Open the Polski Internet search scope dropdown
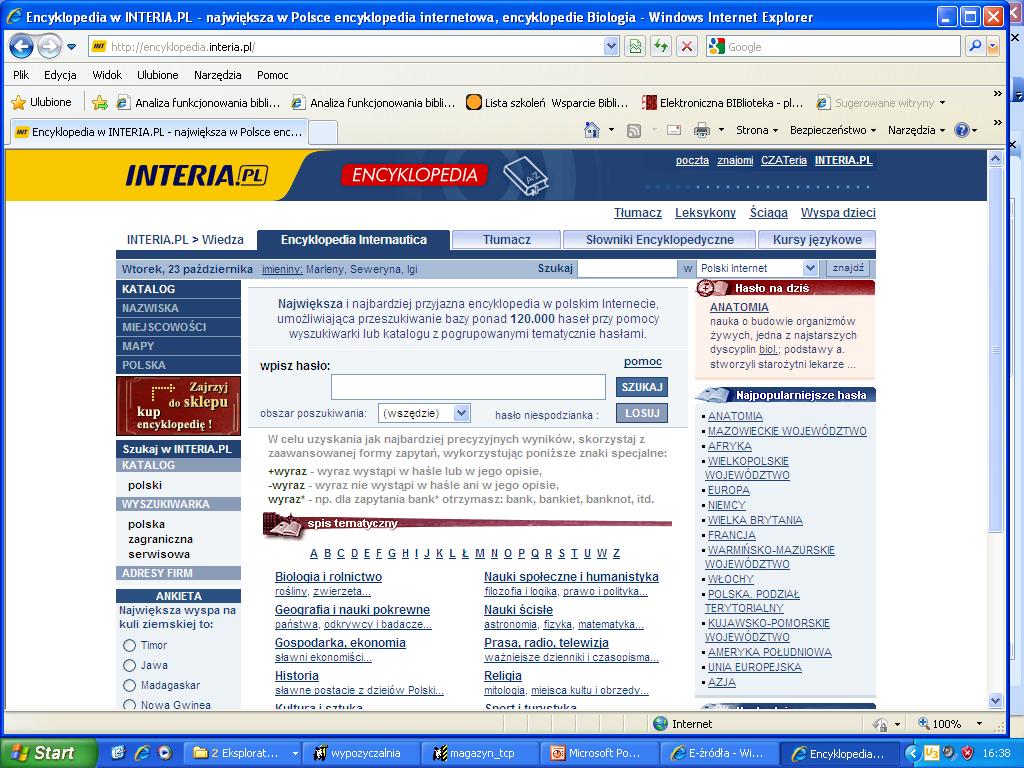Viewport: 1024px width, 768px height. pyautogui.click(x=757, y=268)
